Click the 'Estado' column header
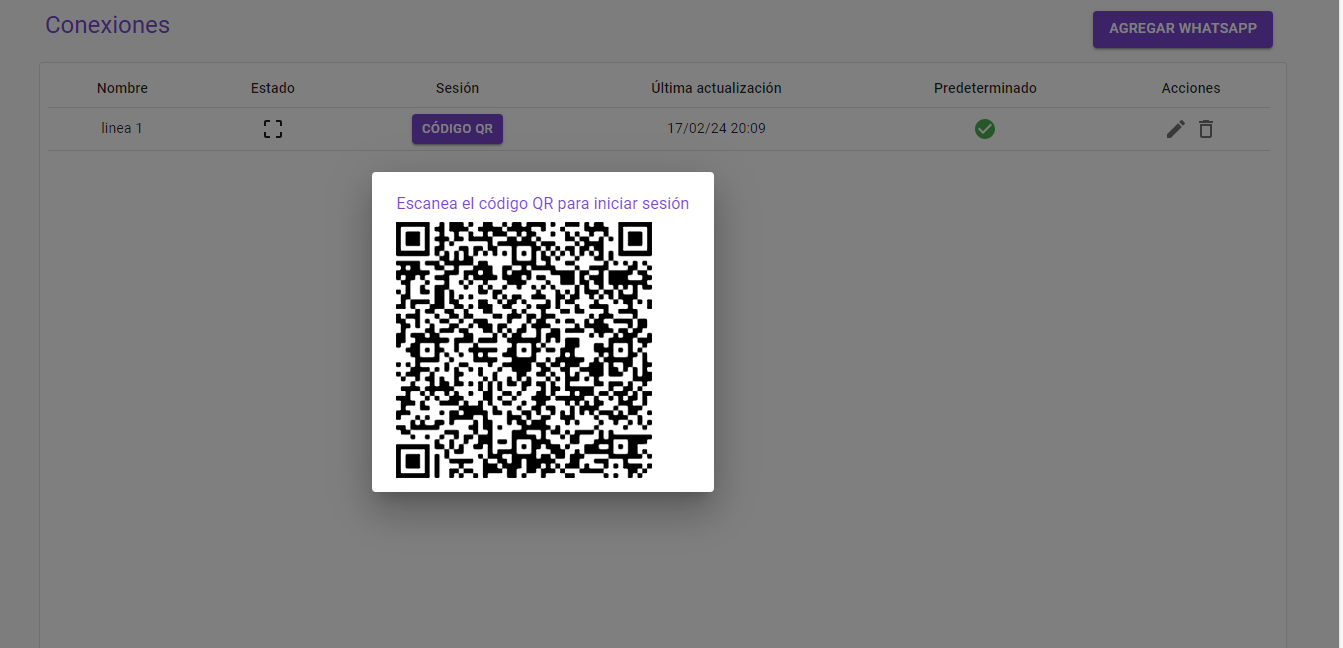This screenshot has height=648, width=1343. coord(273,88)
